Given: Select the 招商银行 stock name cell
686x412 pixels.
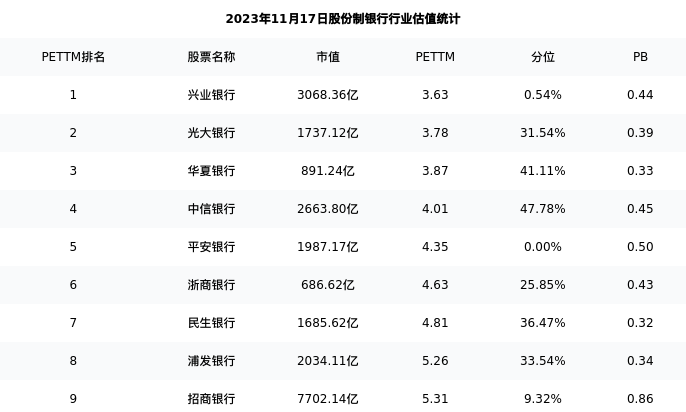Looking at the screenshot, I should (x=211, y=399).
